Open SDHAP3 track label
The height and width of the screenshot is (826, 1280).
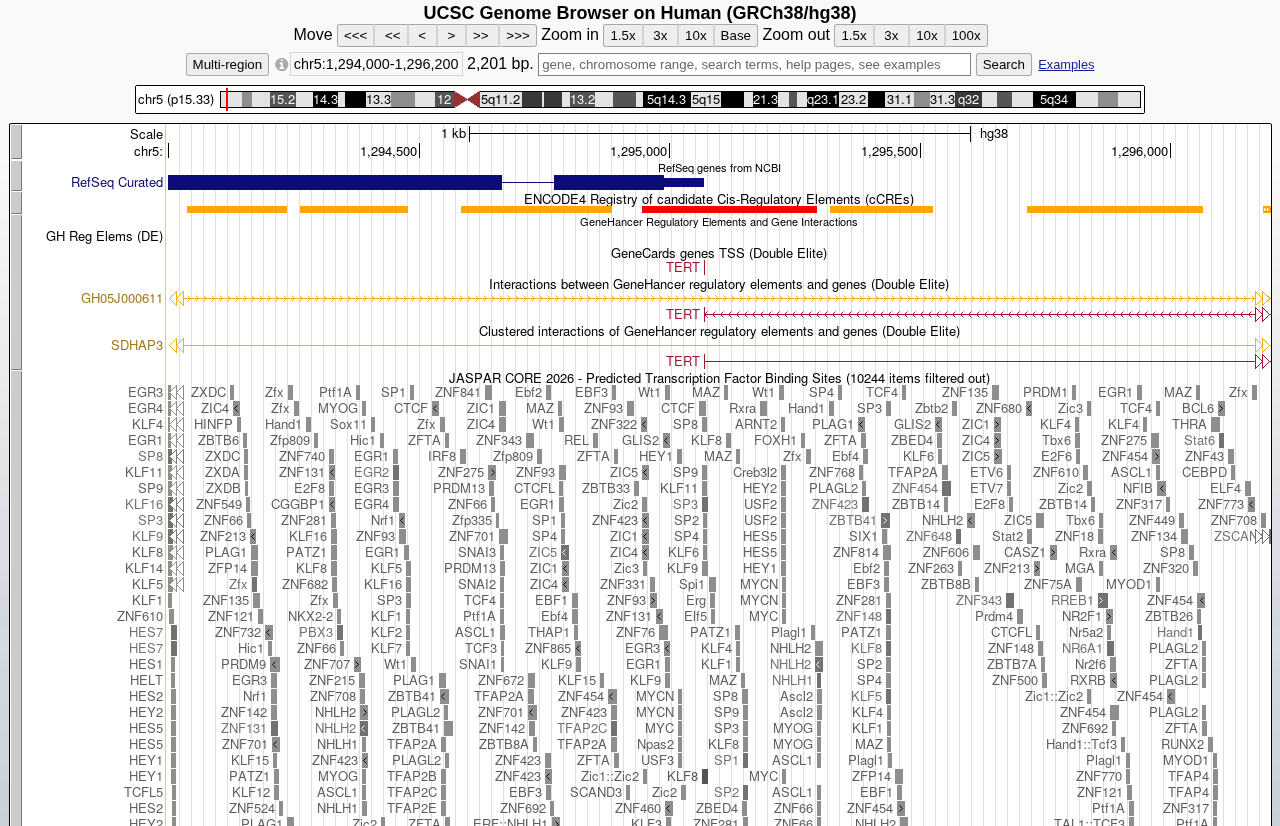(x=137, y=346)
